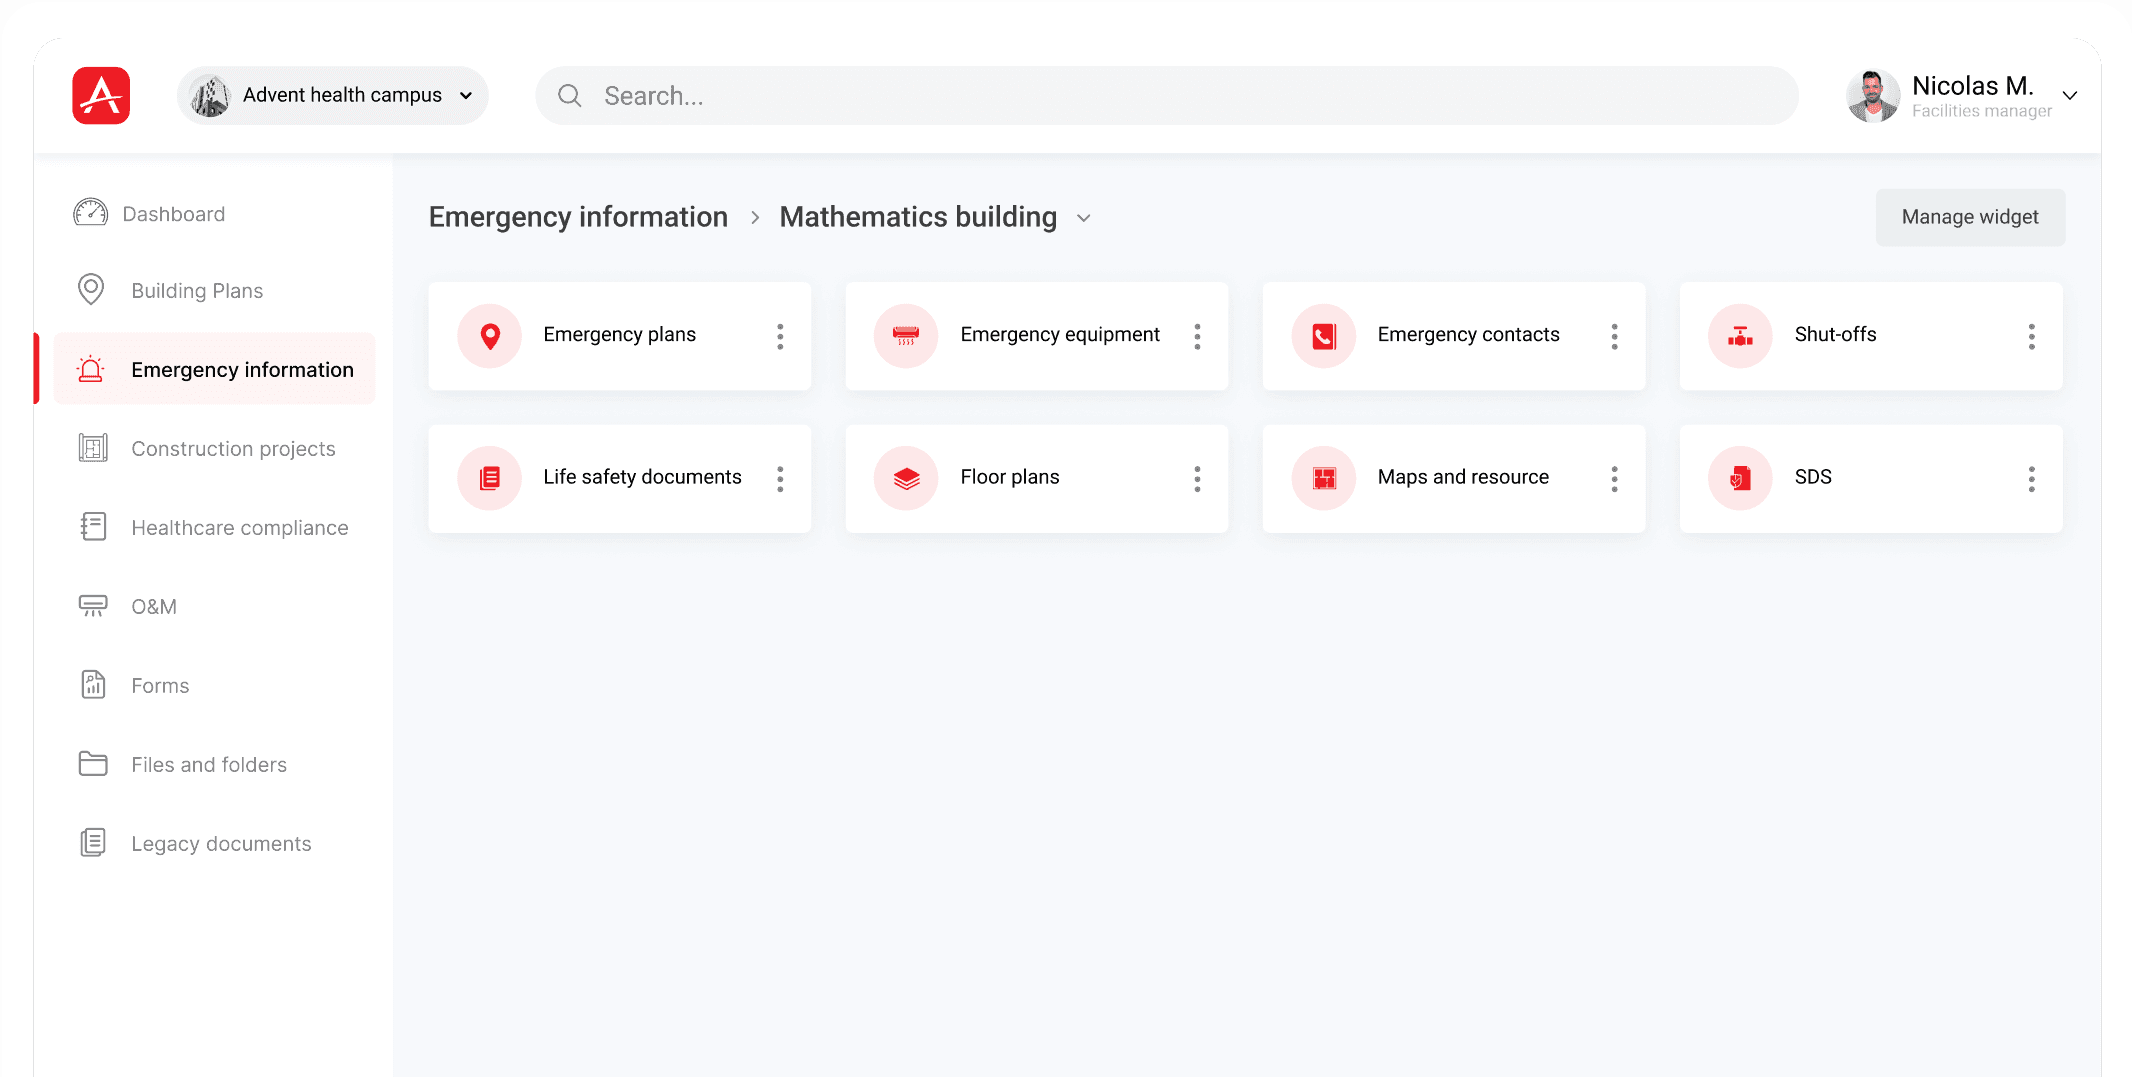This screenshot has width=2132, height=1077.
Task: Click the Maps and resource icon
Action: point(1323,478)
